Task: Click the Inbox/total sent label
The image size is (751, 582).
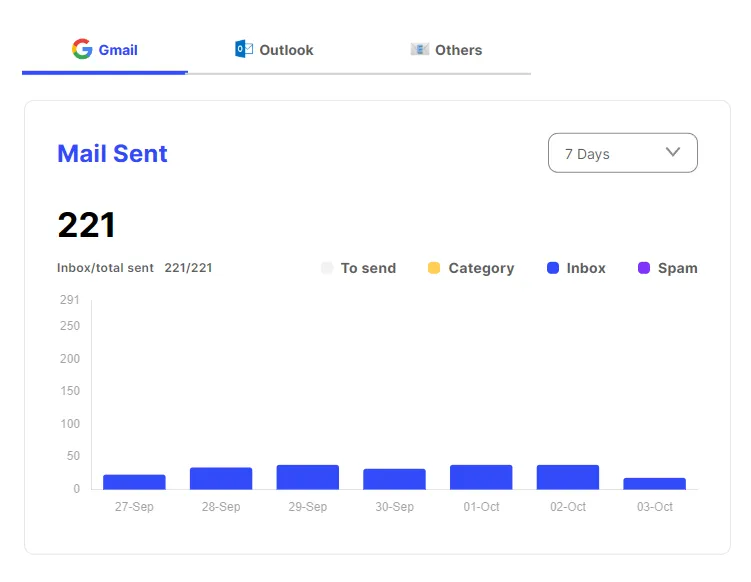Action: (x=105, y=268)
